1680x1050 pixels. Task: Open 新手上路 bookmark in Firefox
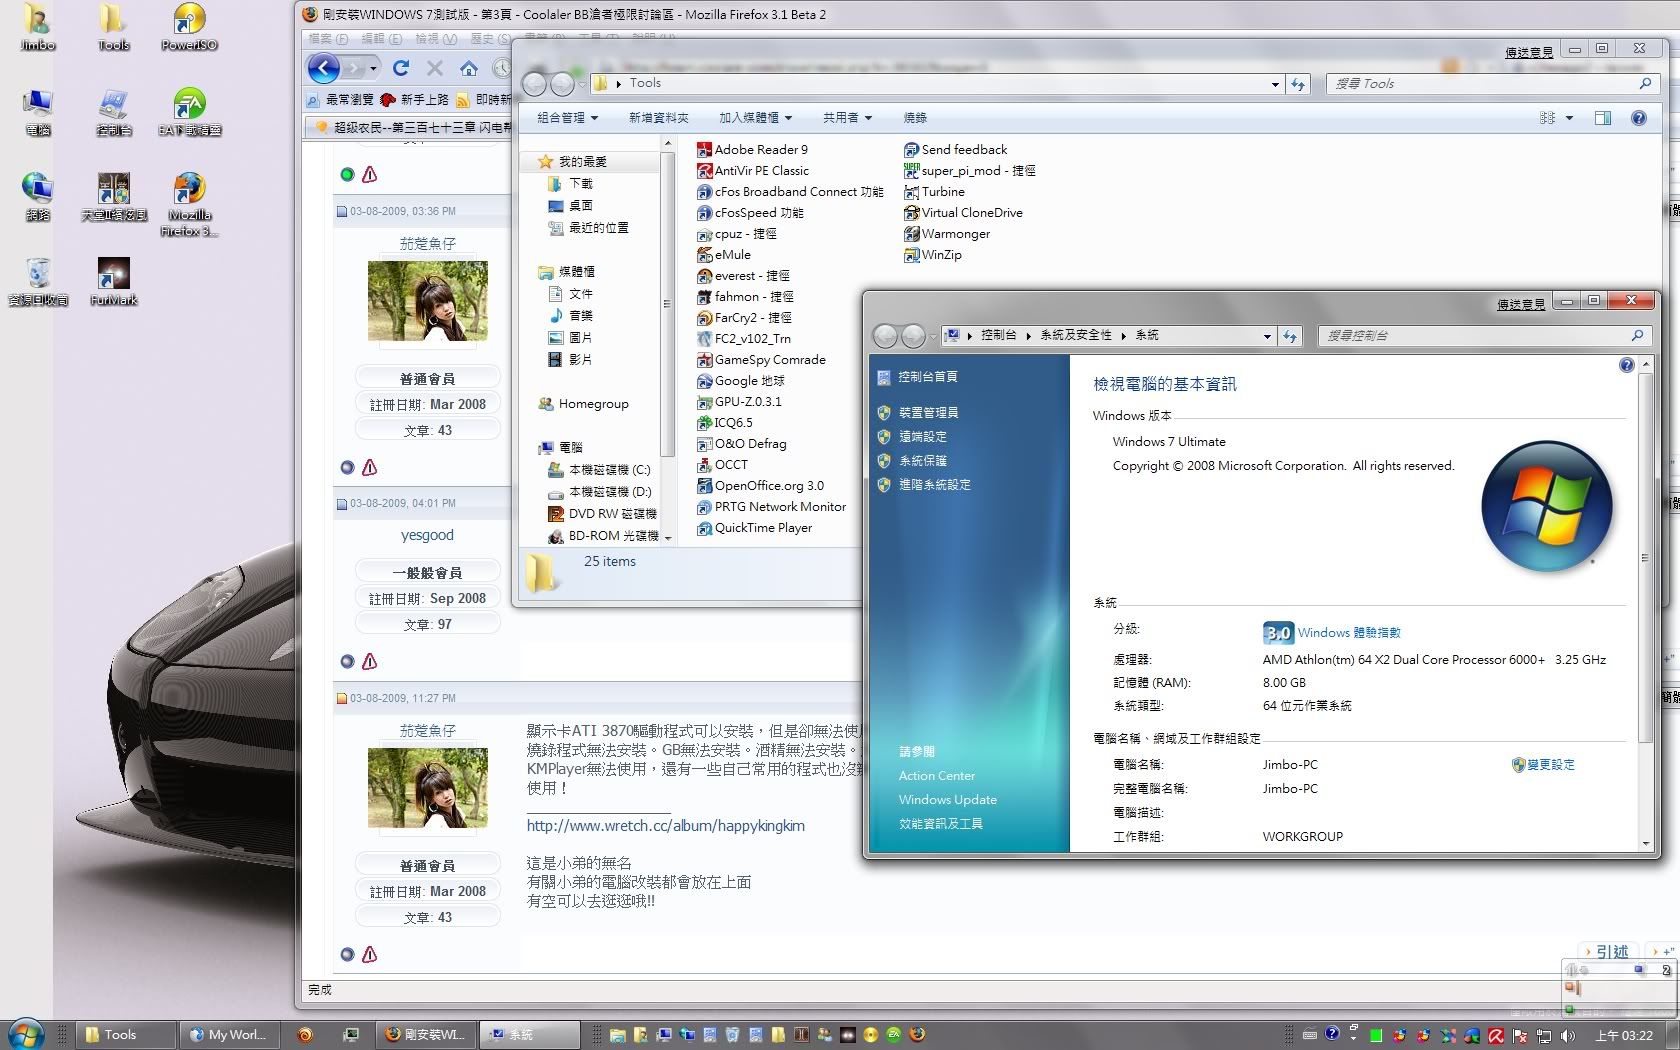click(x=415, y=99)
